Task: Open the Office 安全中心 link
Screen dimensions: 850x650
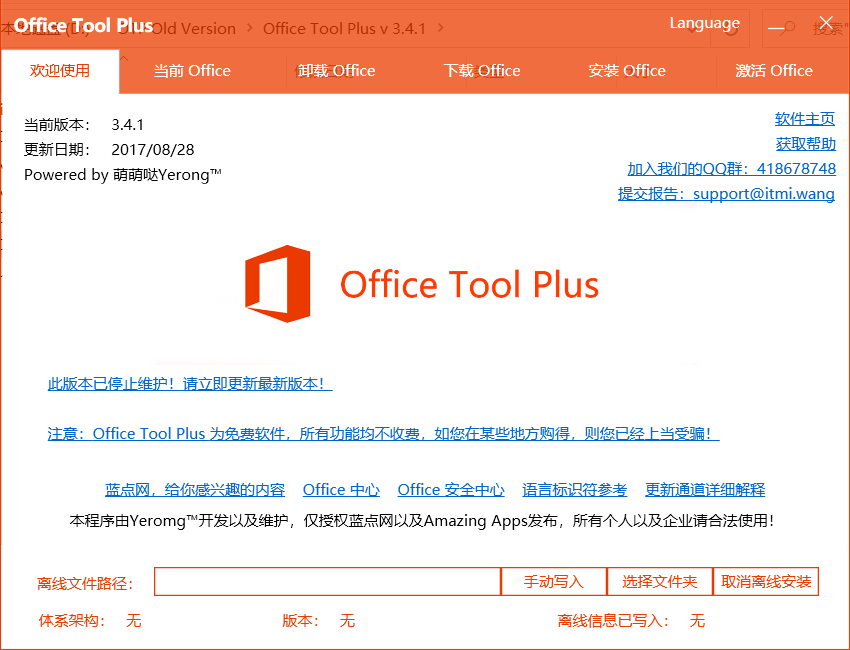Action: coord(451,490)
